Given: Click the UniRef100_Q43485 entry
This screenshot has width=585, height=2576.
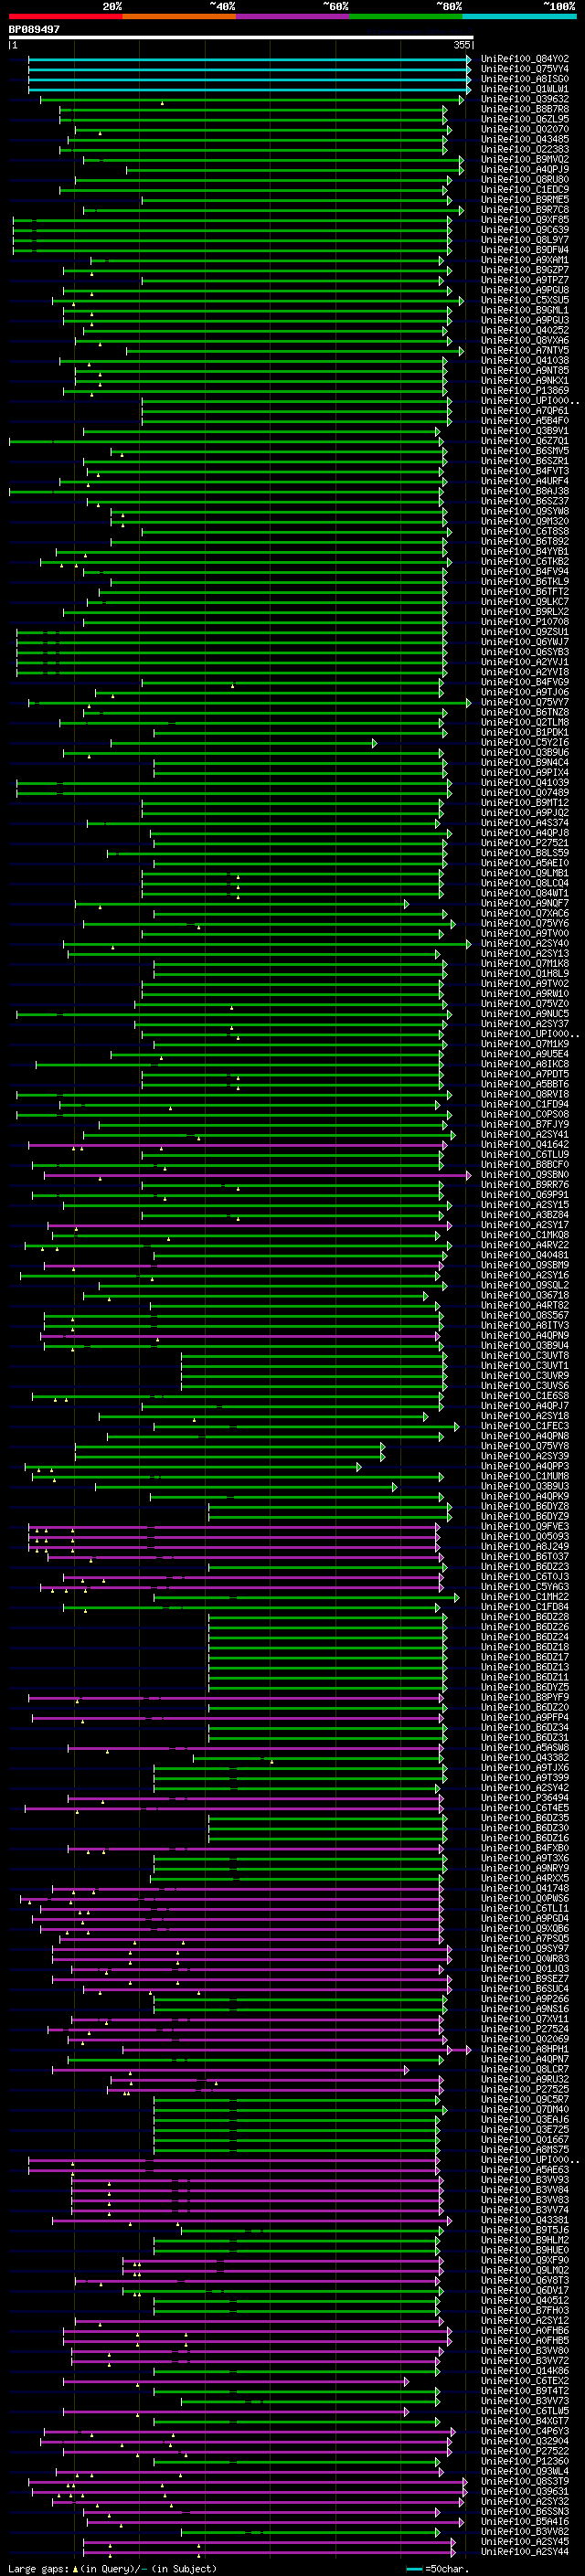Looking at the screenshot, I should 525,139.
